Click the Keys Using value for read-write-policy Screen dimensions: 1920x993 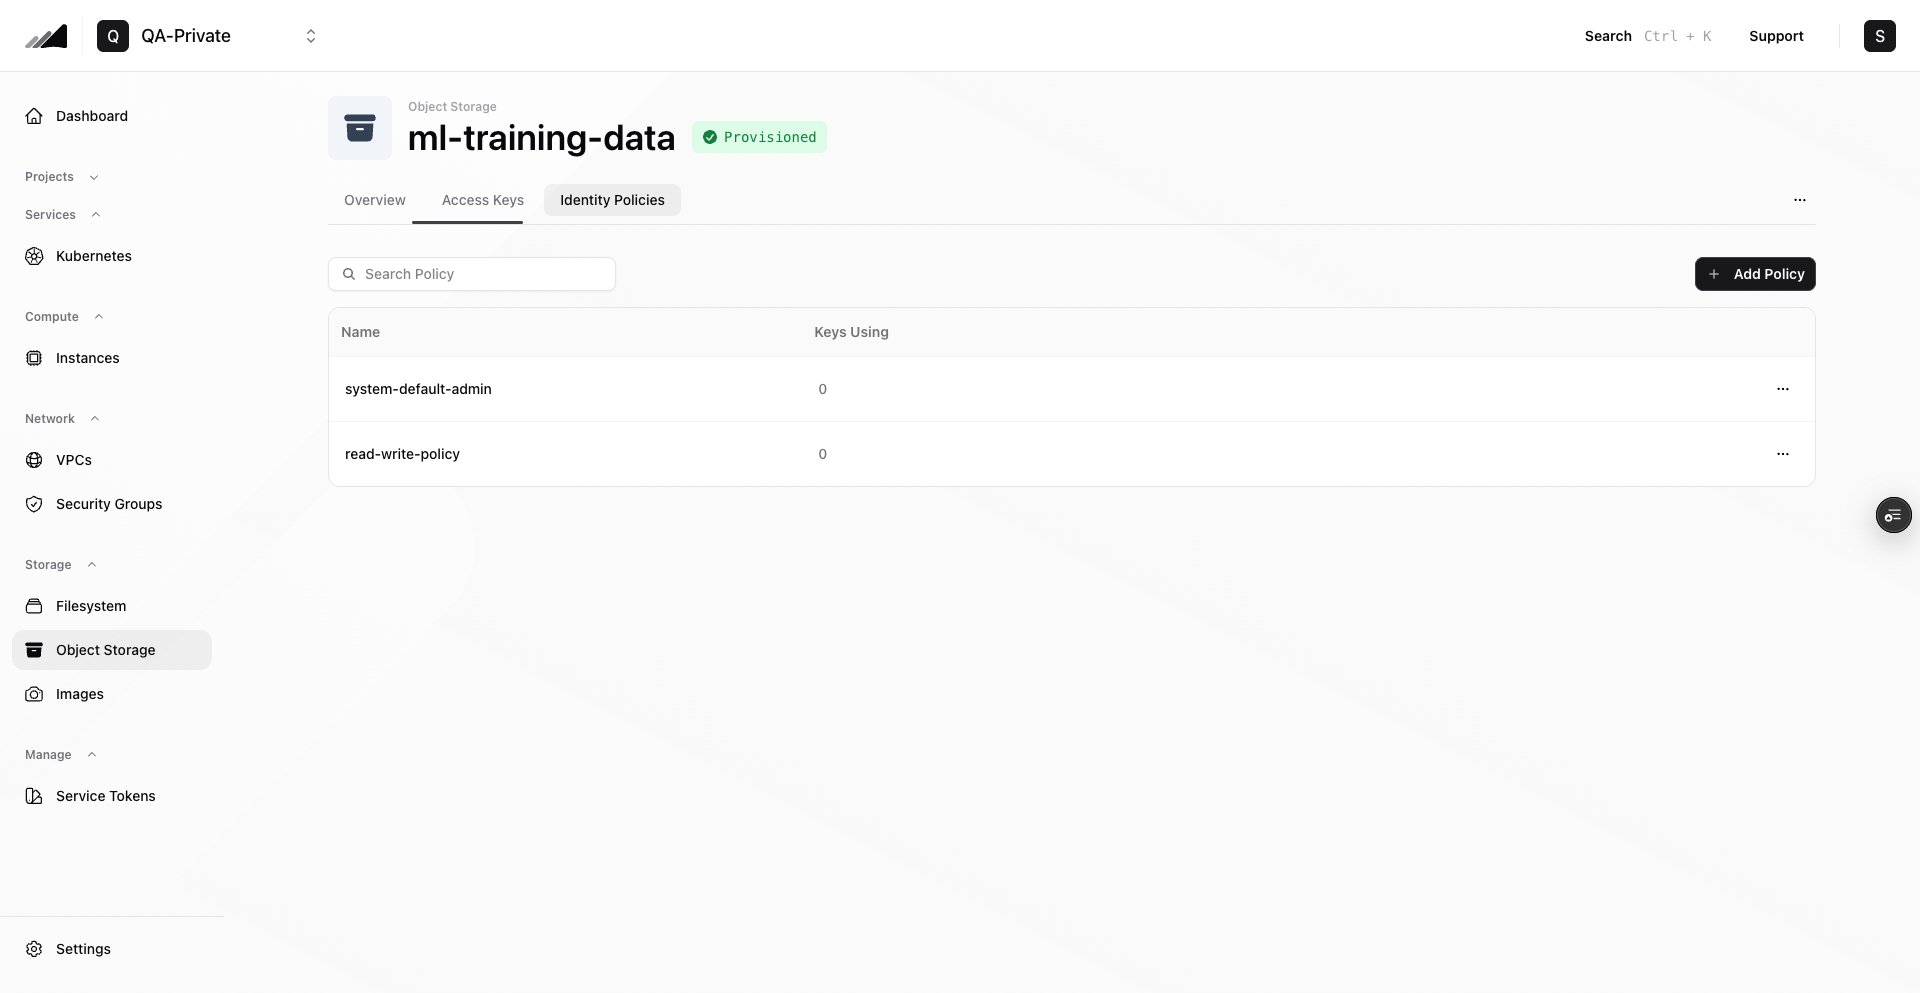click(x=823, y=454)
